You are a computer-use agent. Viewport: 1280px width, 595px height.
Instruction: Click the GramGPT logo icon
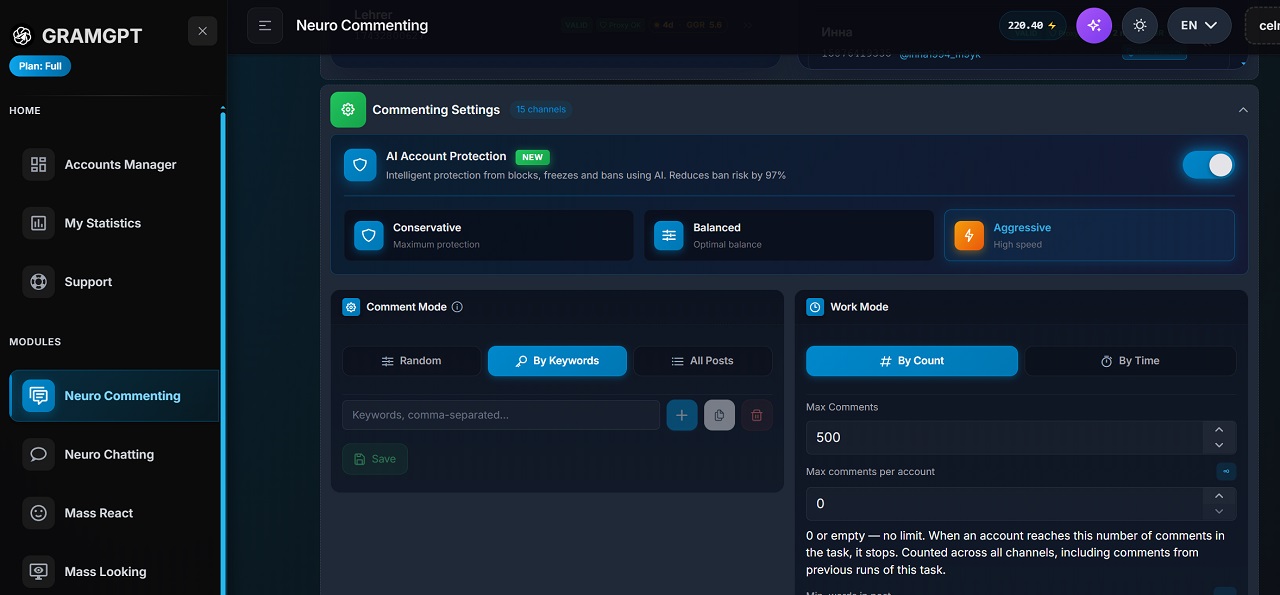[22, 36]
